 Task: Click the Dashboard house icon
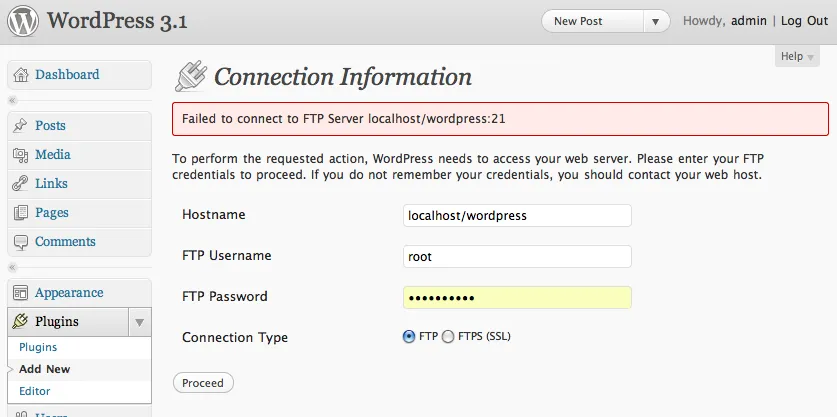[20, 75]
